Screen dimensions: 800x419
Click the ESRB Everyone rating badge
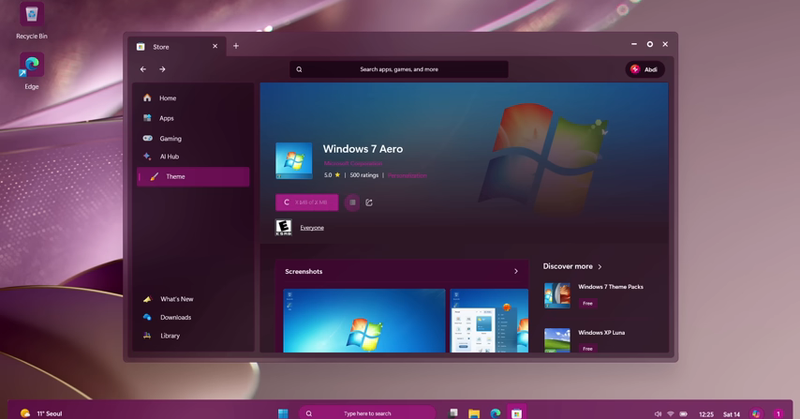pyautogui.click(x=283, y=228)
